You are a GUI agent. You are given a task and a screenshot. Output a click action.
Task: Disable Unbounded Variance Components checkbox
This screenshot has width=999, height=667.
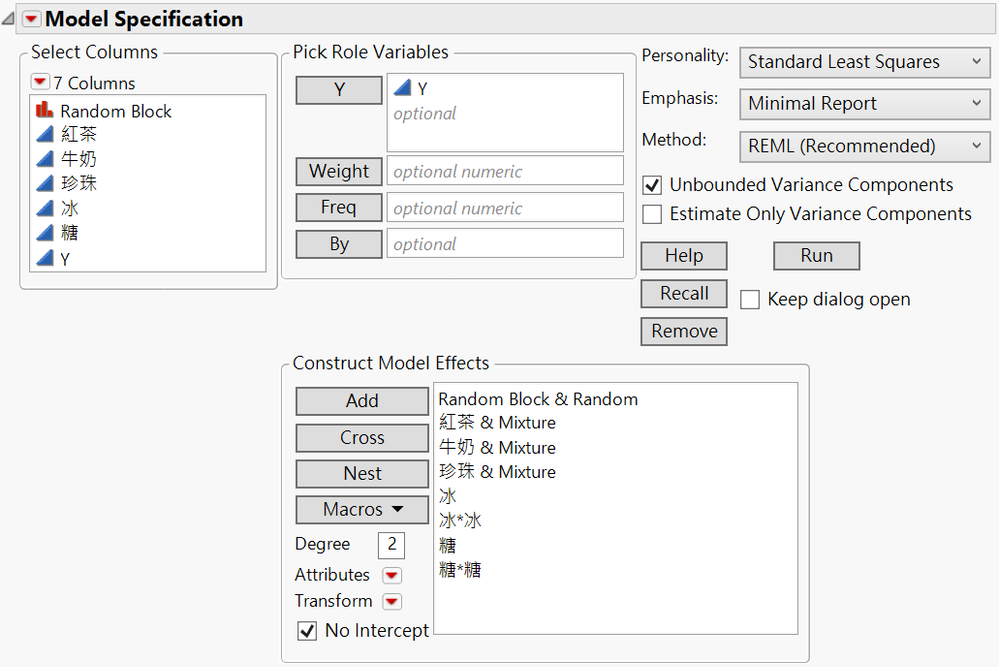pos(652,185)
